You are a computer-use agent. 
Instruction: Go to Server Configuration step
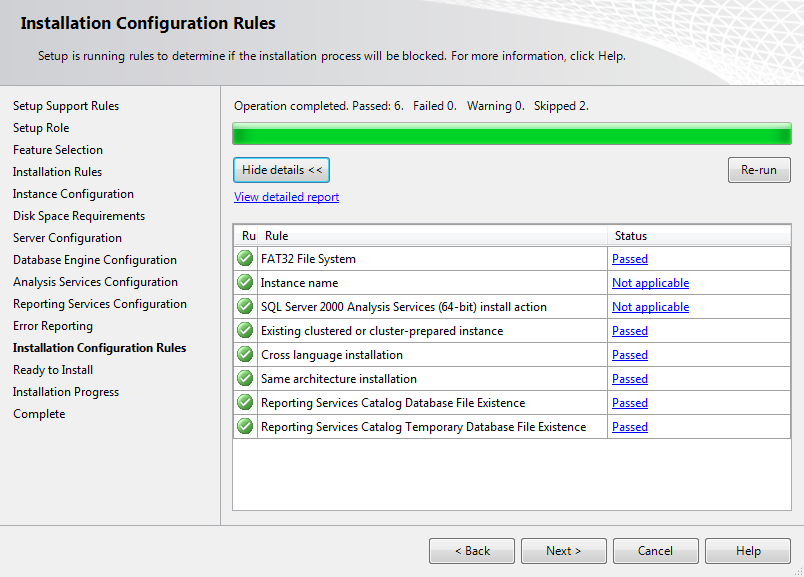[67, 238]
